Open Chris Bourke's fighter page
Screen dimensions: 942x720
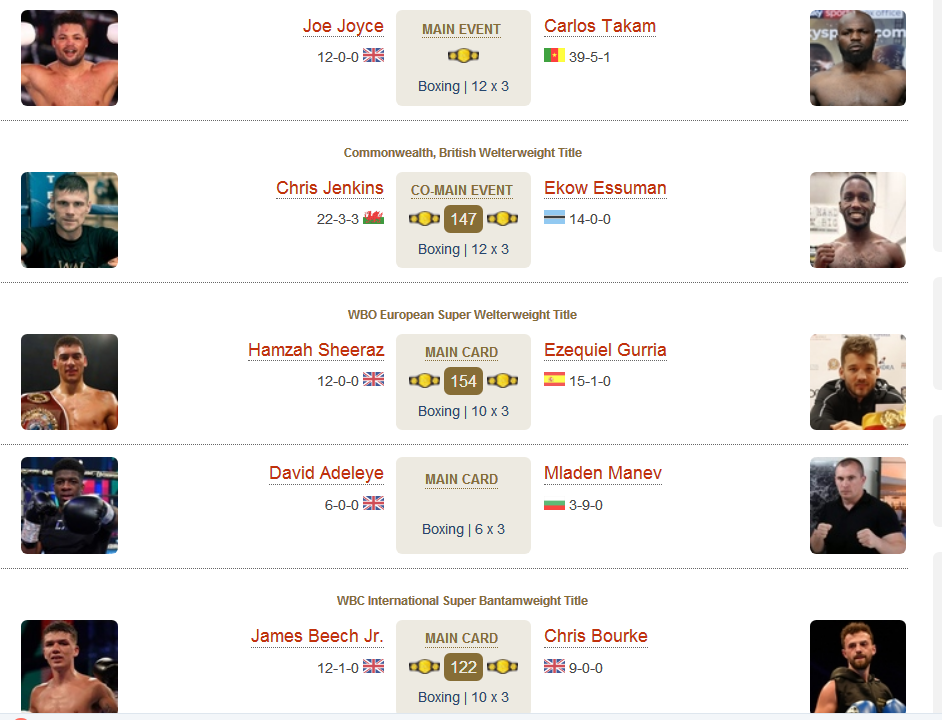pyautogui.click(x=595, y=636)
